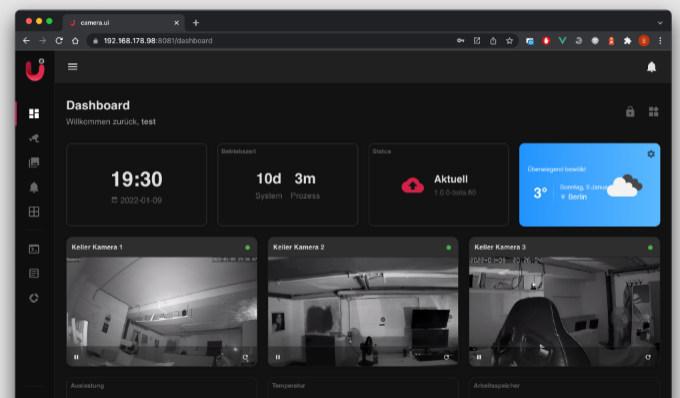The image size is (680, 398).
Task: Open the hamburger navigation menu
Action: point(72,66)
